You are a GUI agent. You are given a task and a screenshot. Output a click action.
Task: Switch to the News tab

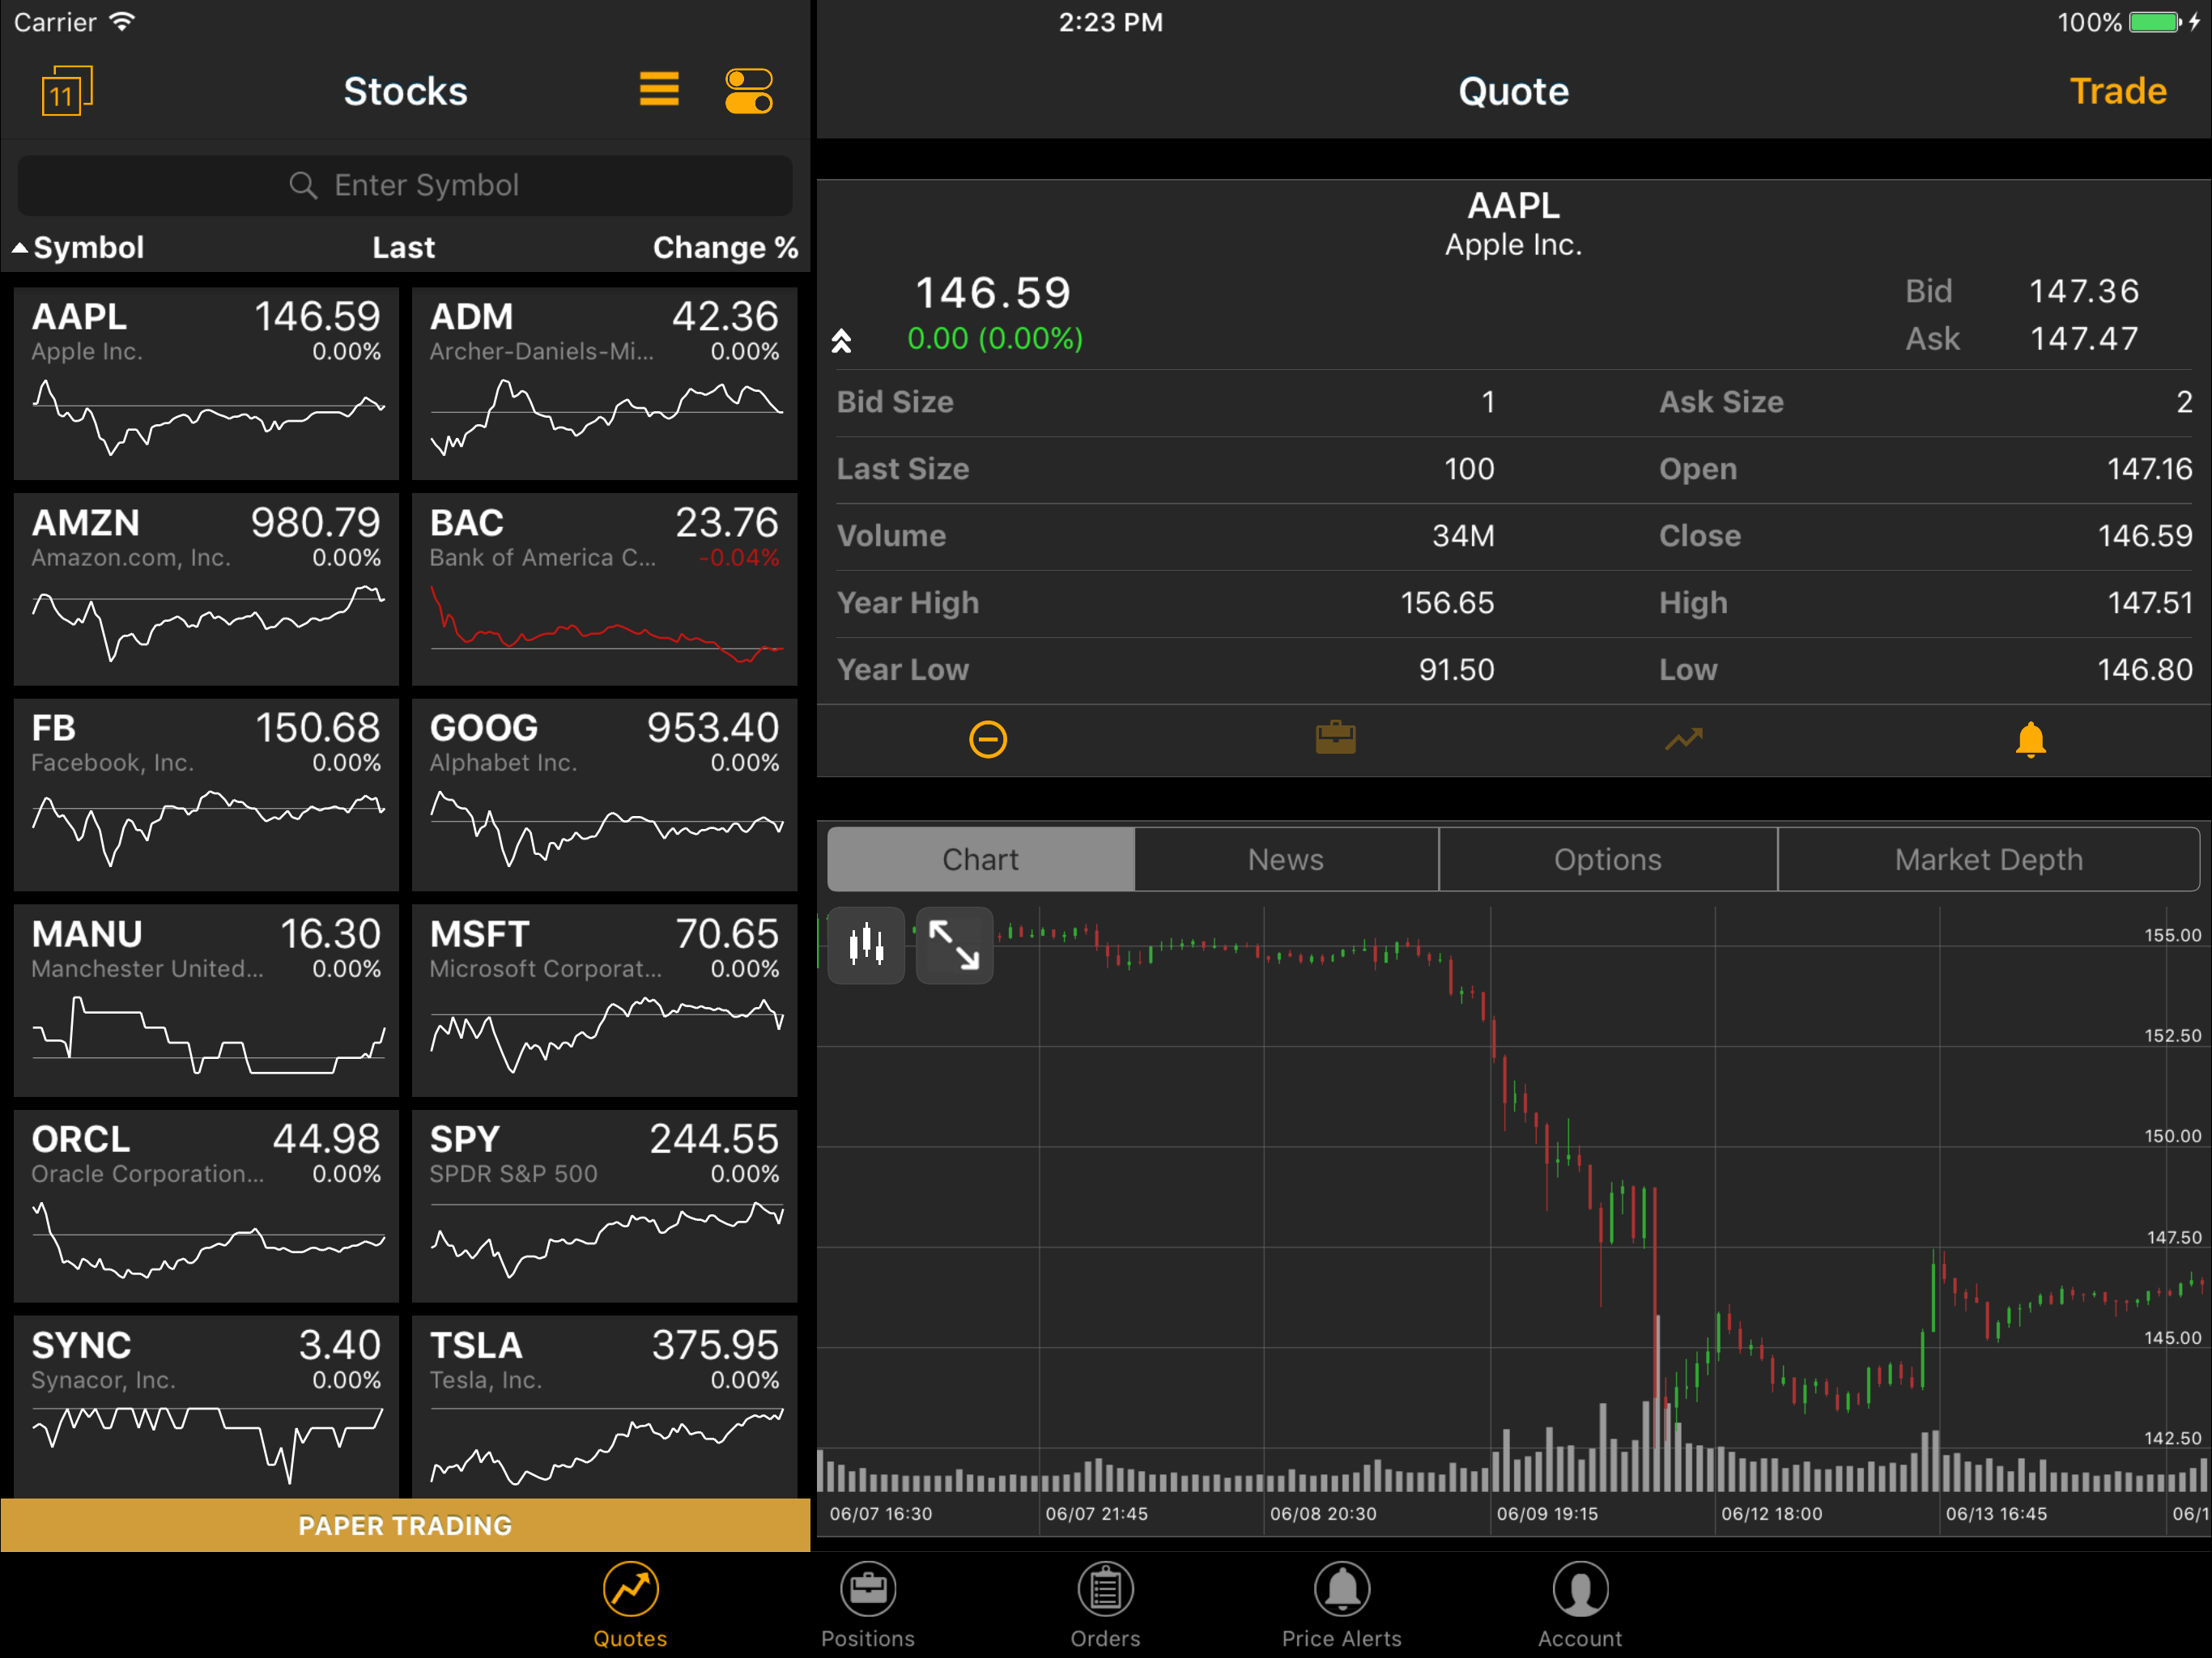click(1286, 859)
